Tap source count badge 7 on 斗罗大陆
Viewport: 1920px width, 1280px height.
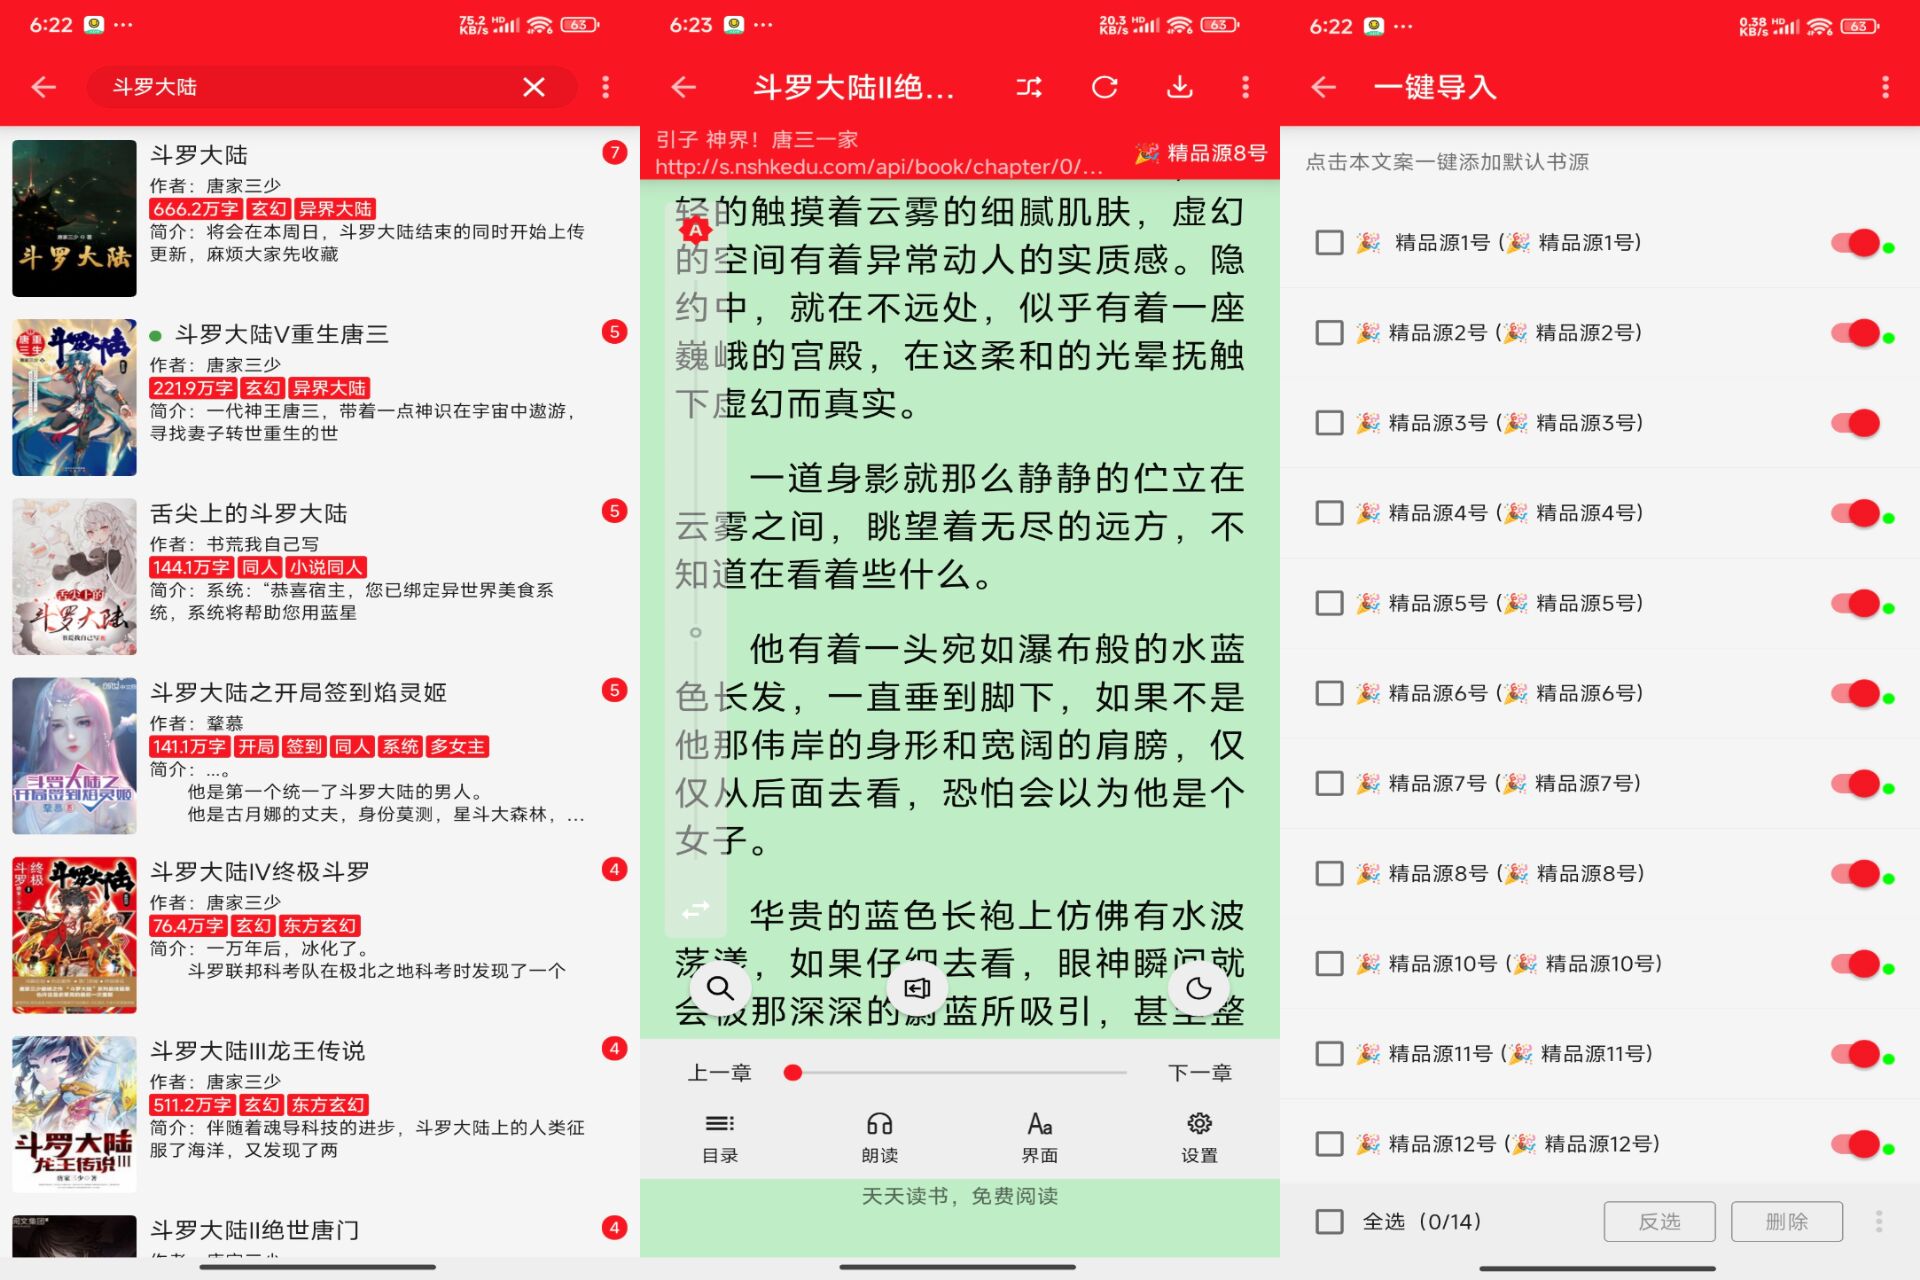614,152
